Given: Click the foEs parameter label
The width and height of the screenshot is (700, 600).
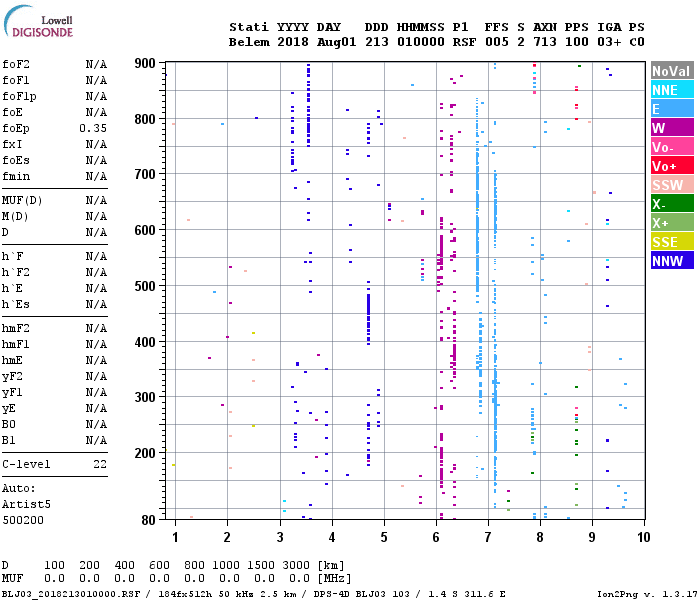Looking at the screenshot, I should coord(16,161).
